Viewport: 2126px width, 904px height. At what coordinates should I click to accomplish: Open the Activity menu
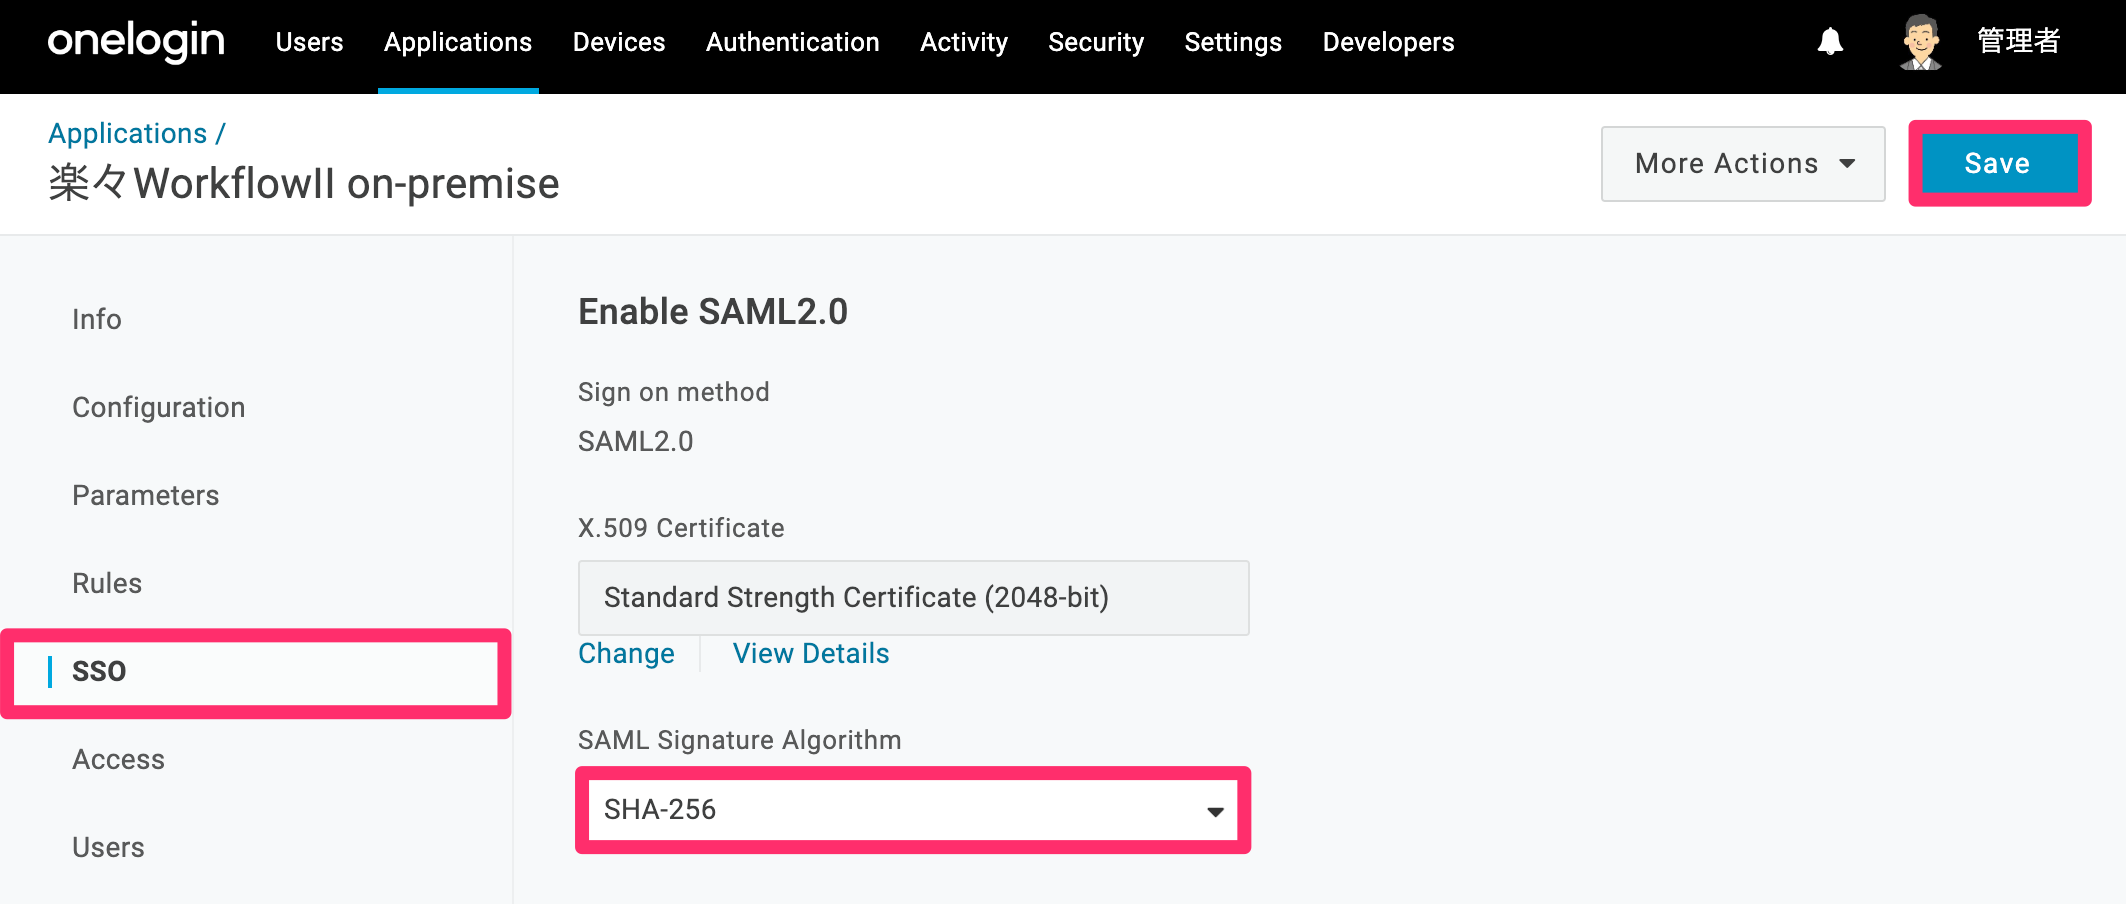coord(964,42)
